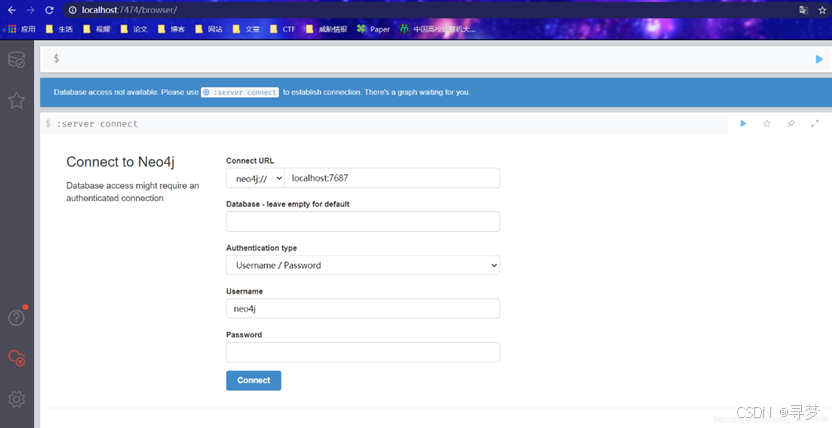Open the CTF bookmarks folder
The height and width of the screenshot is (428, 832).
tap(282, 29)
